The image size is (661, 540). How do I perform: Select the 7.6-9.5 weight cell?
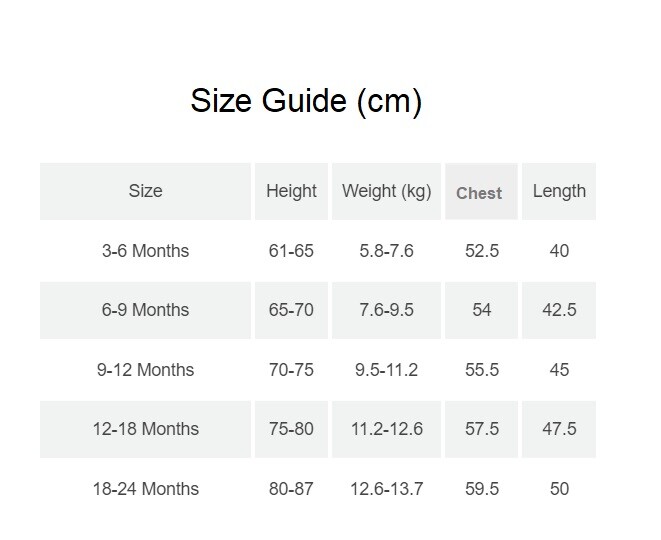tap(386, 310)
